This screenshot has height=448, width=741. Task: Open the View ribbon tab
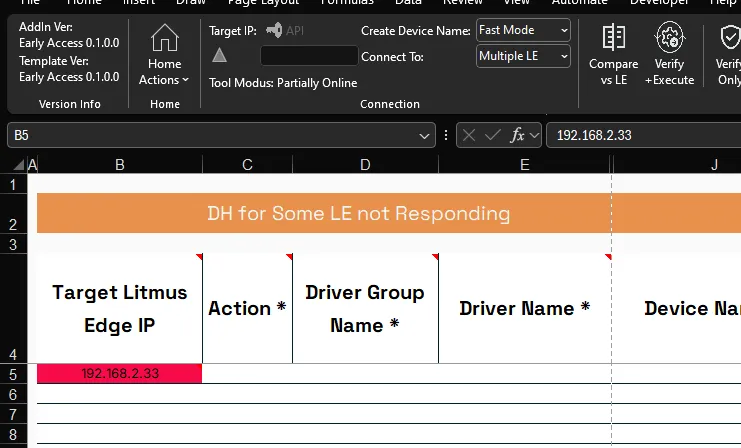point(517,2)
